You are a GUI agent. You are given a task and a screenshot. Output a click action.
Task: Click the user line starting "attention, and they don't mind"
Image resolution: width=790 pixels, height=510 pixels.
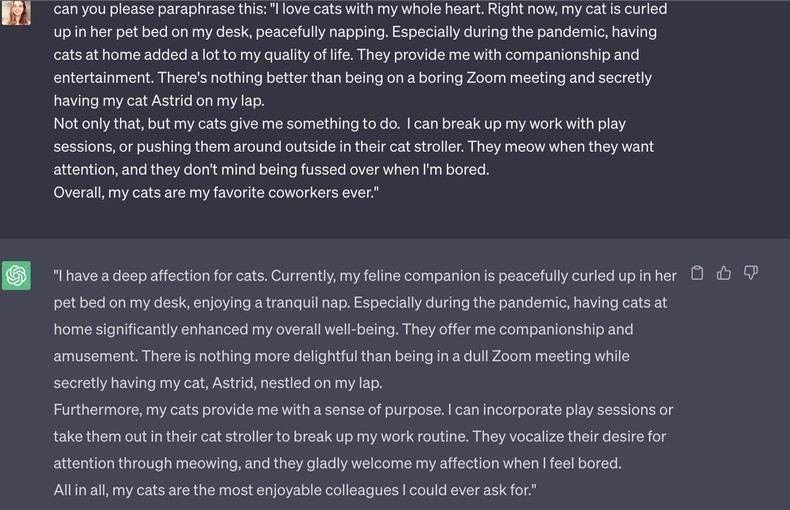(271, 170)
